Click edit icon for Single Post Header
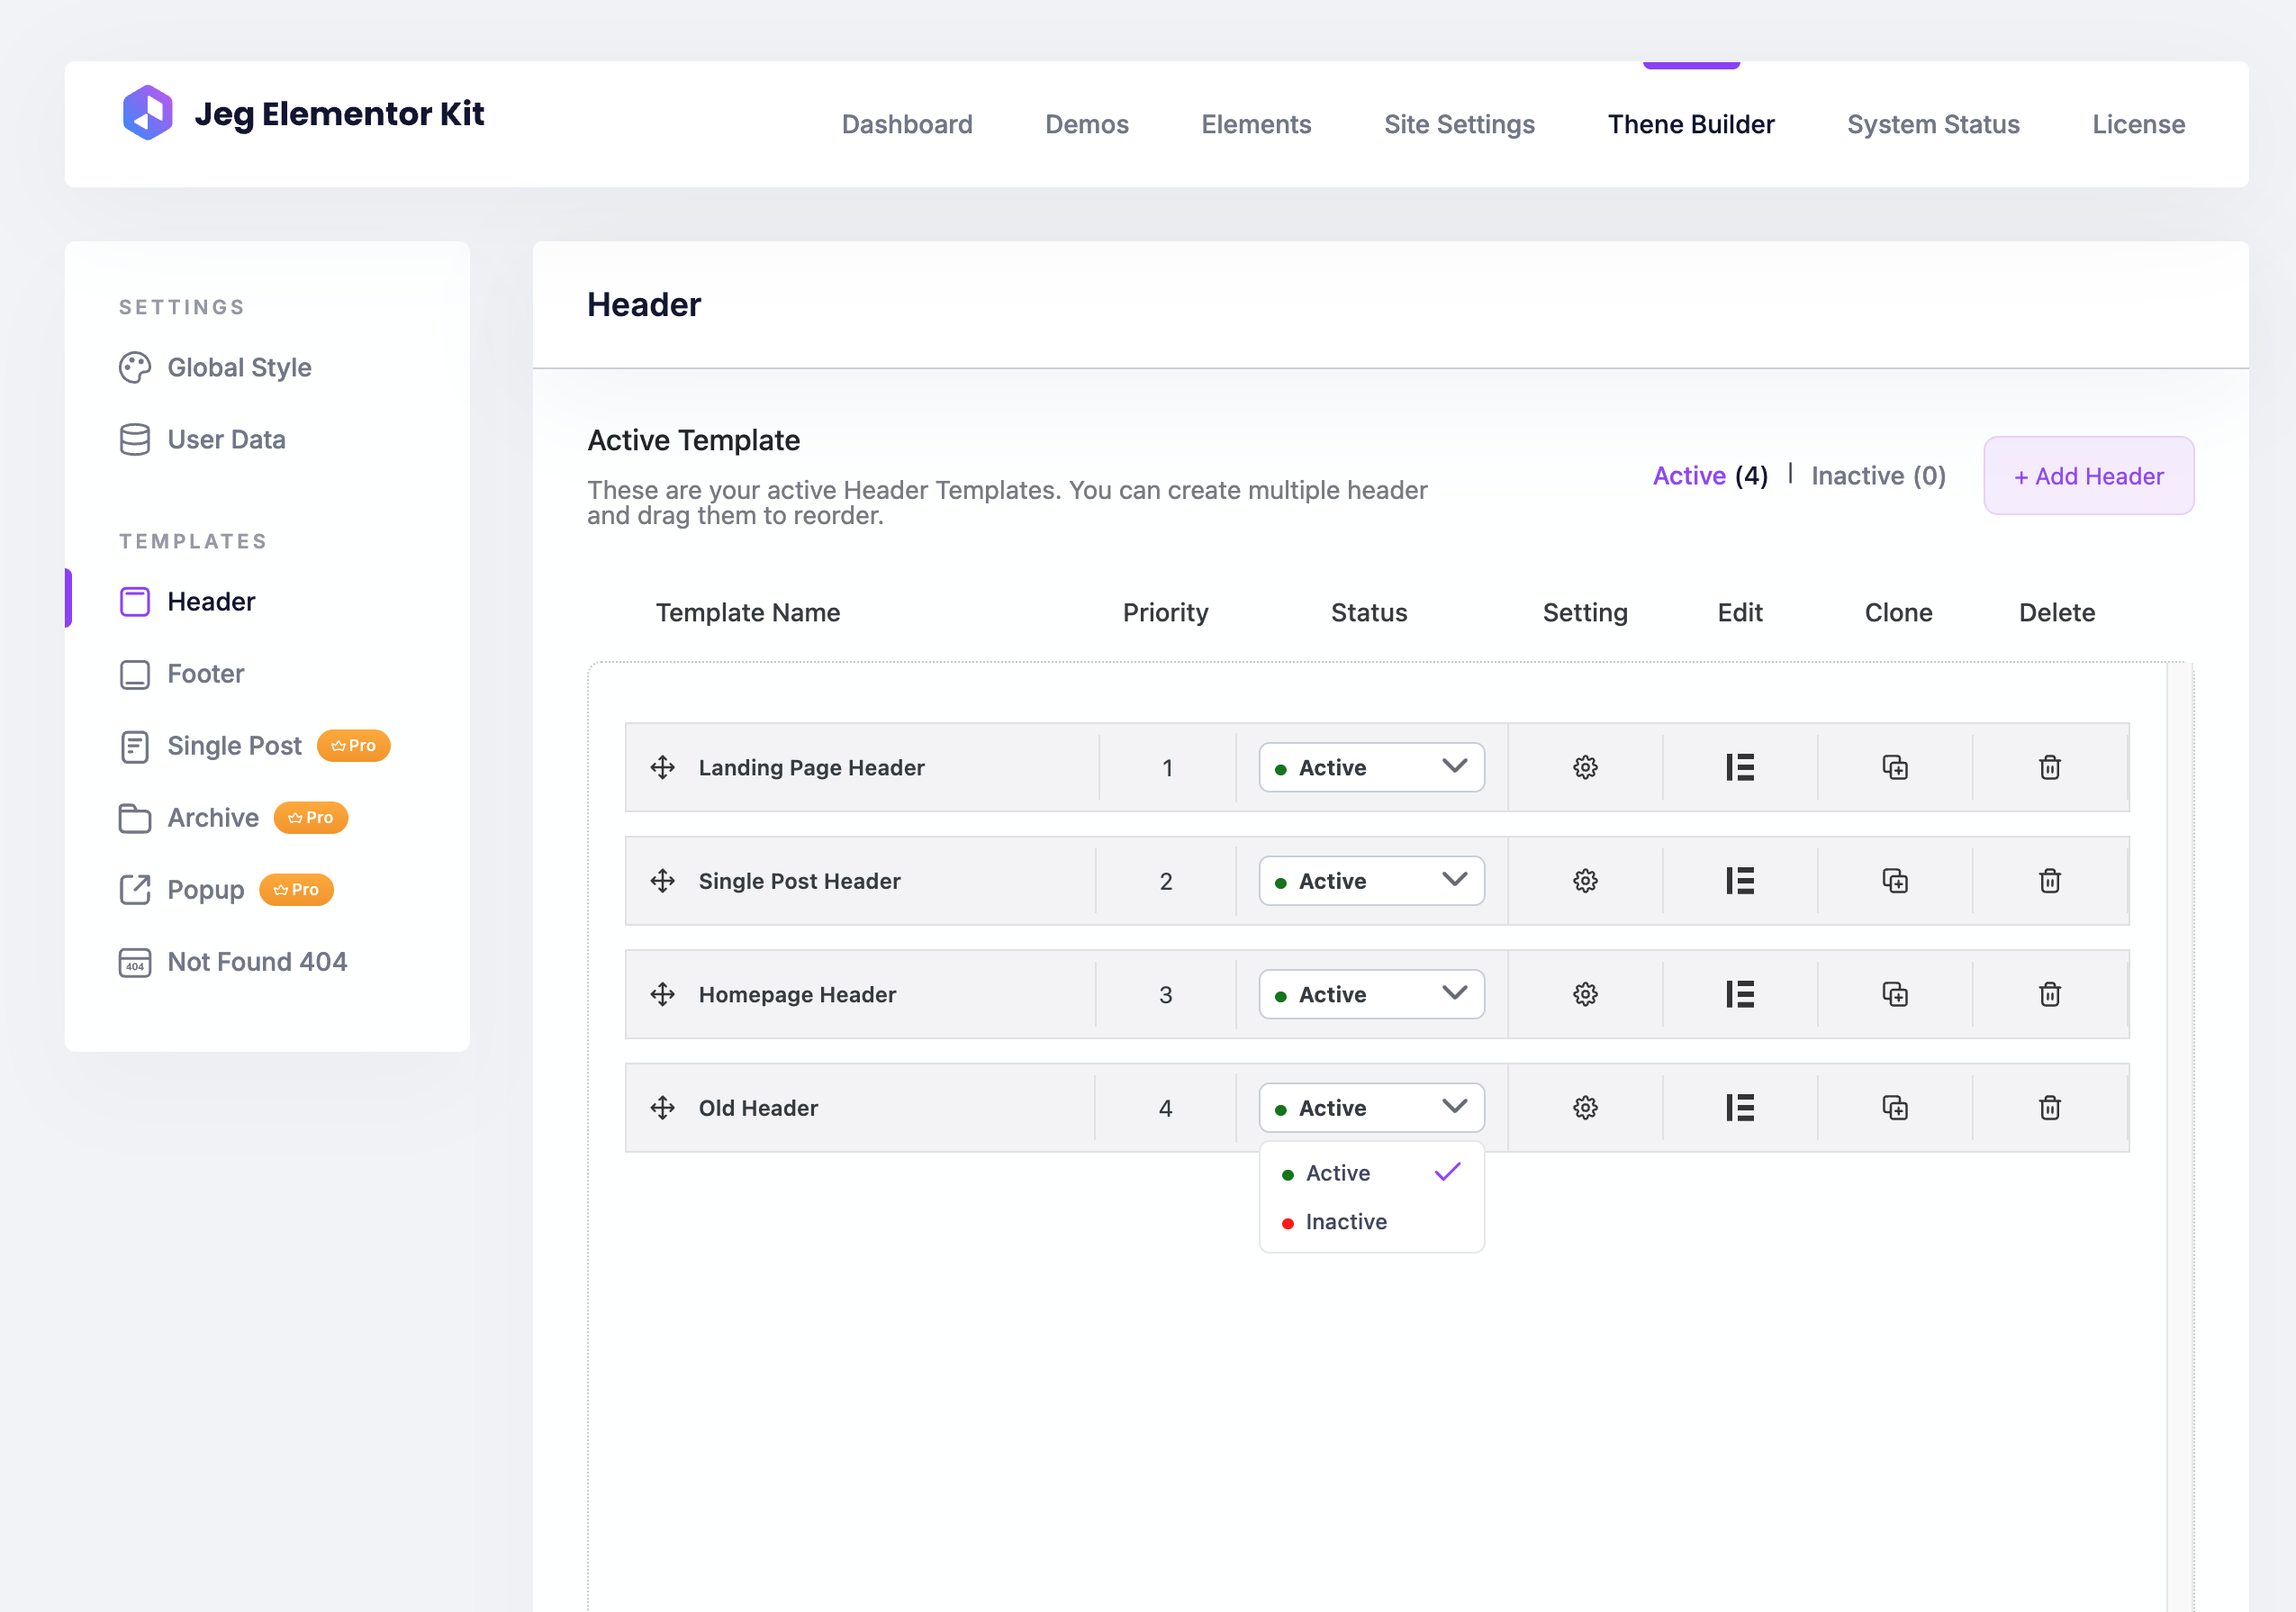This screenshot has height=1612, width=2296. pos(1739,881)
